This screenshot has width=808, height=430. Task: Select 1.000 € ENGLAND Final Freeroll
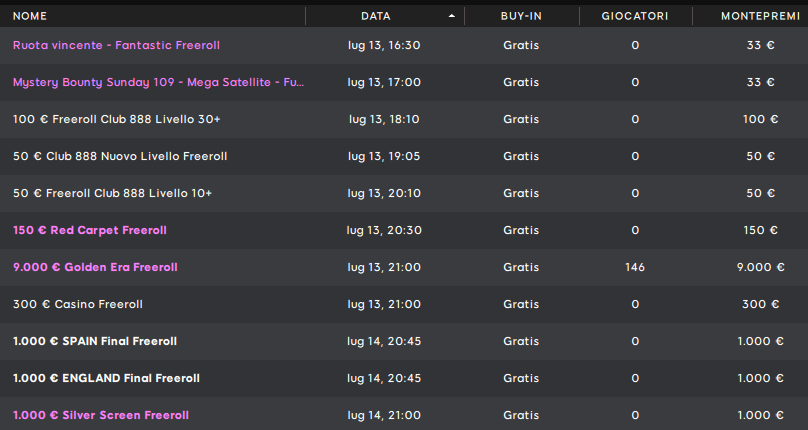tap(106, 378)
